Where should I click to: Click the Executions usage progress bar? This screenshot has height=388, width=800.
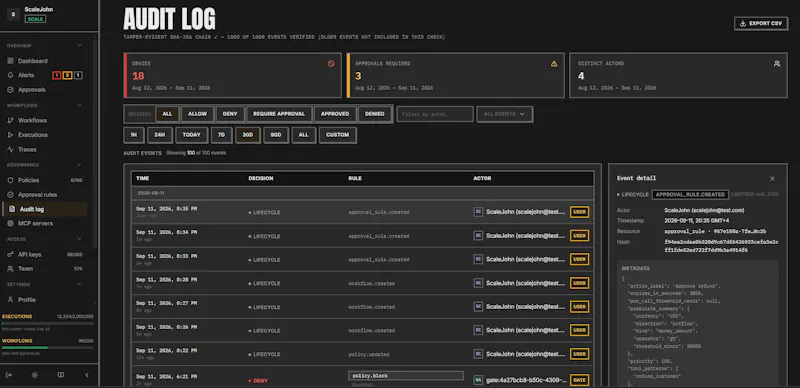click(x=48, y=323)
